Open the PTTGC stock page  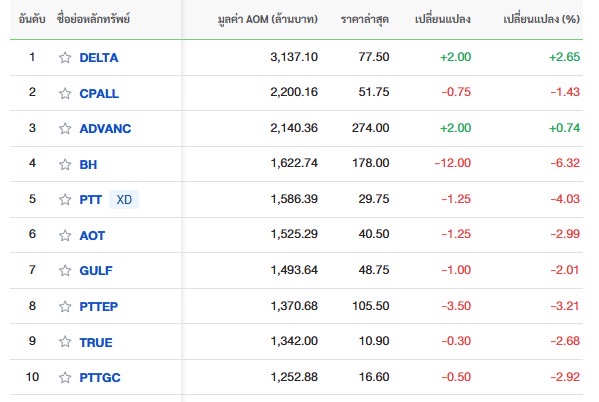pos(100,378)
